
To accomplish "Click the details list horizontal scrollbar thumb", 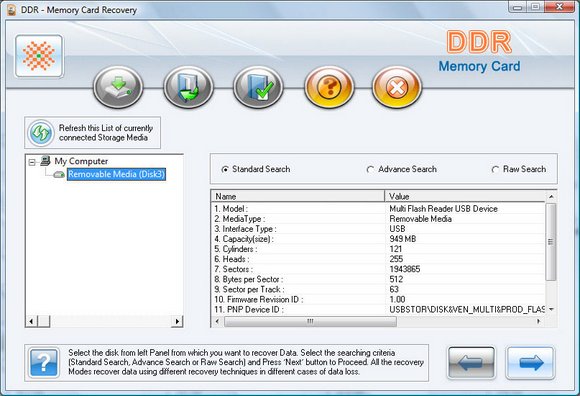I will pyautogui.click(x=310, y=321).
